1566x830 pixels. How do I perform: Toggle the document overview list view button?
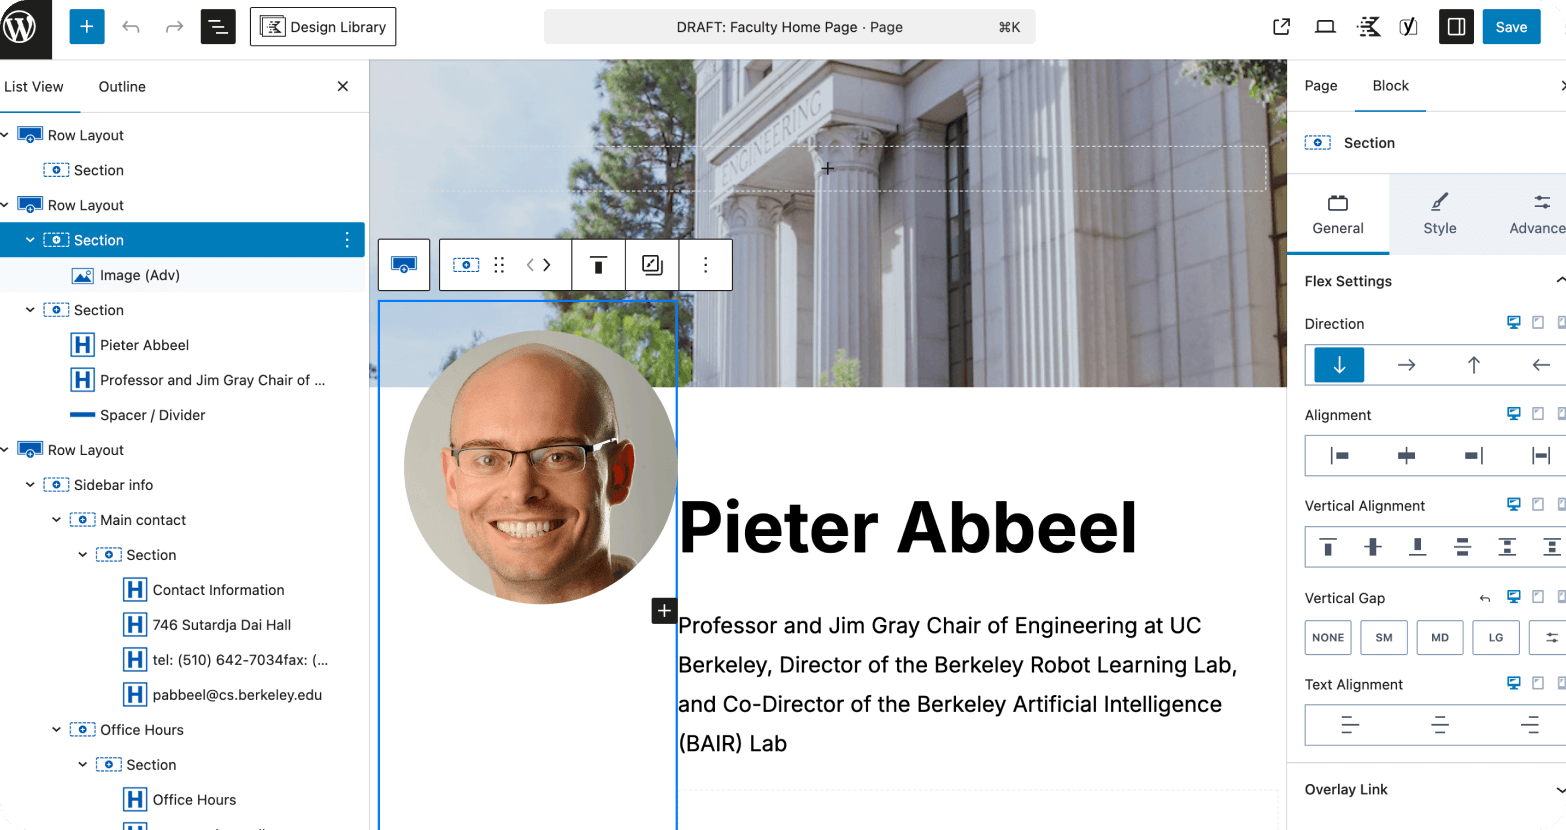[x=218, y=27]
